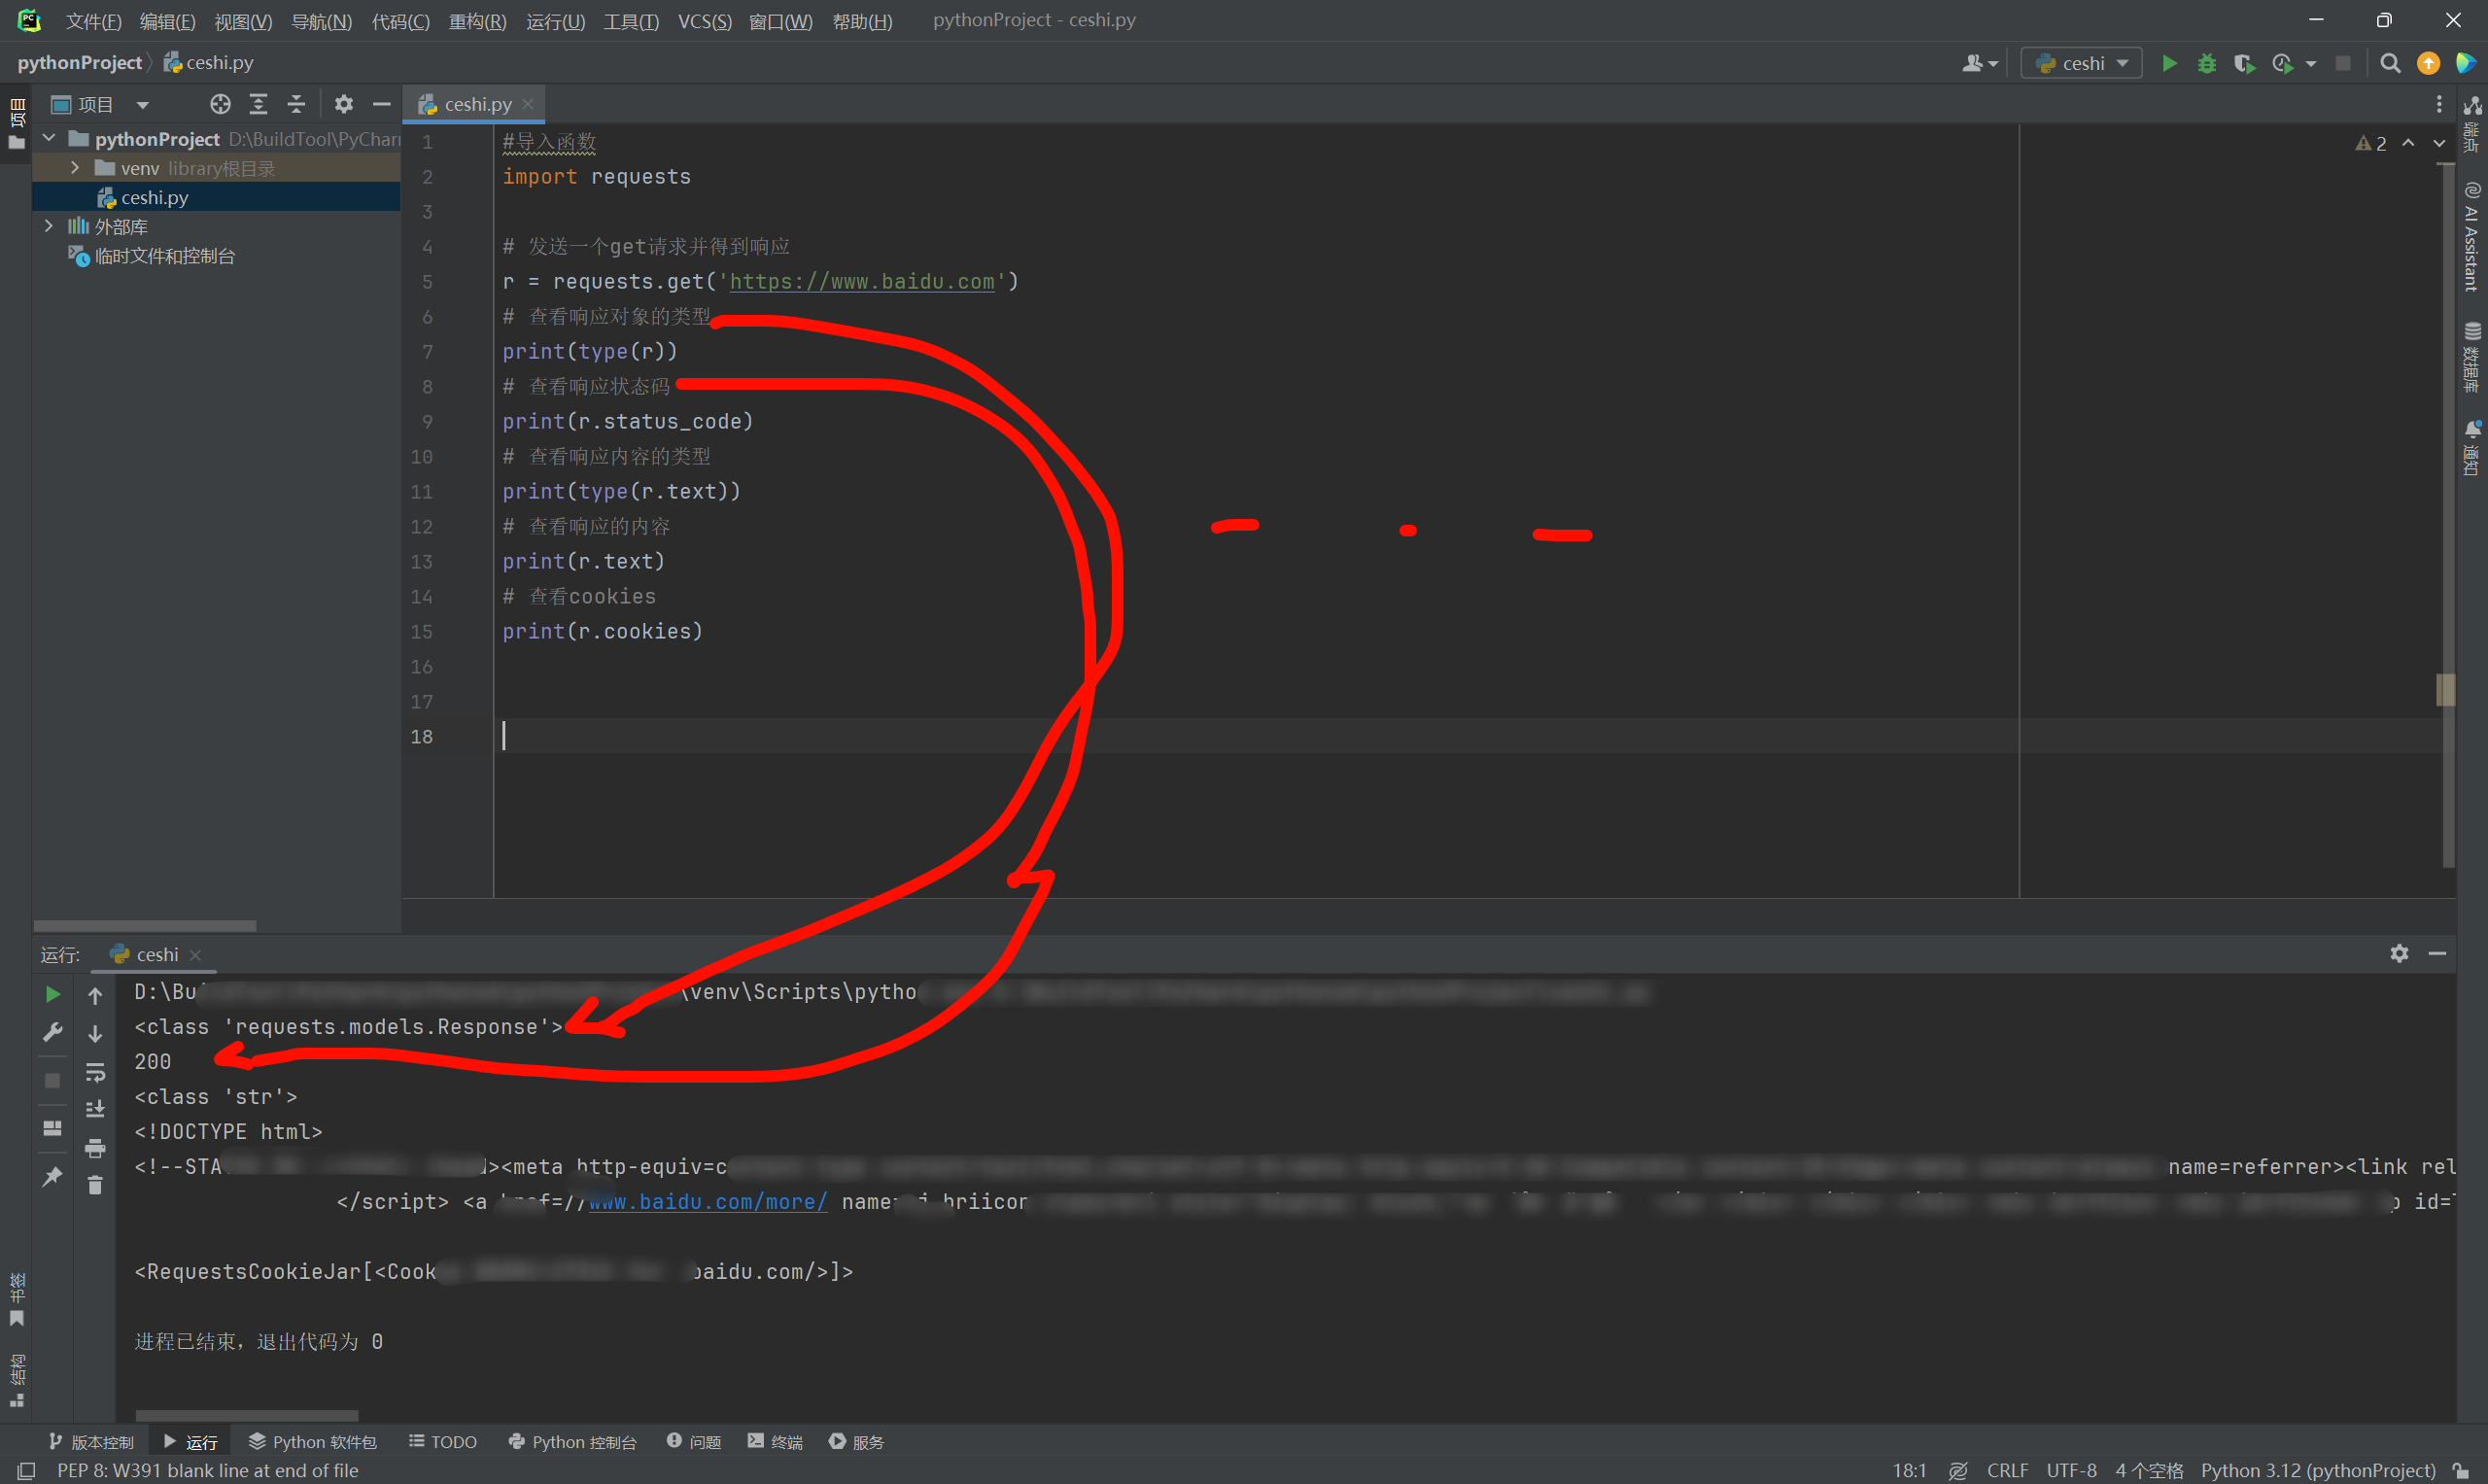
Task: Open the VCS(S) menu
Action: [704, 21]
